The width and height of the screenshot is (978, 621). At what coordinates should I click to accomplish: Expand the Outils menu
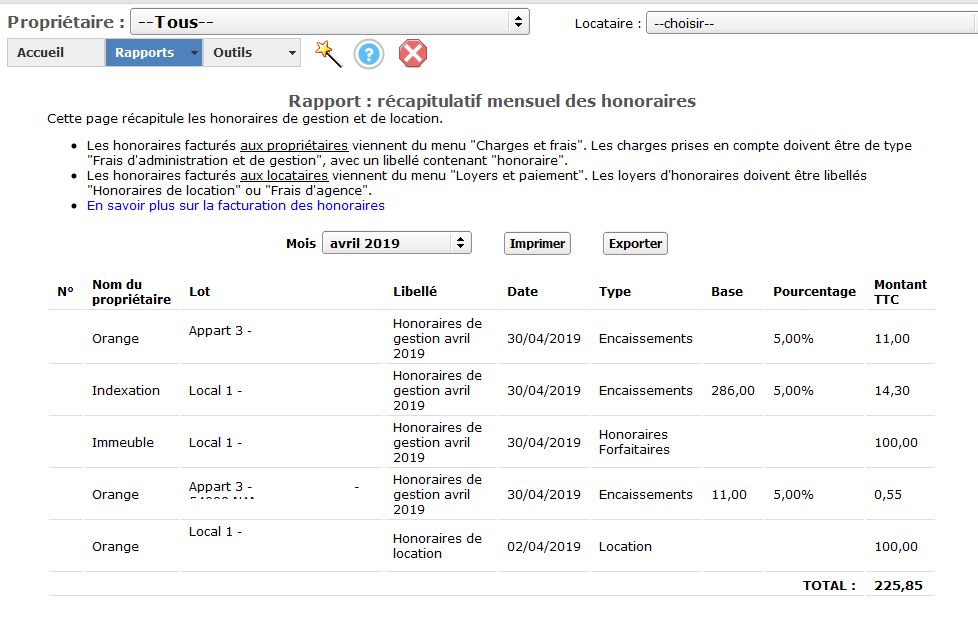pyautogui.click(x=251, y=53)
